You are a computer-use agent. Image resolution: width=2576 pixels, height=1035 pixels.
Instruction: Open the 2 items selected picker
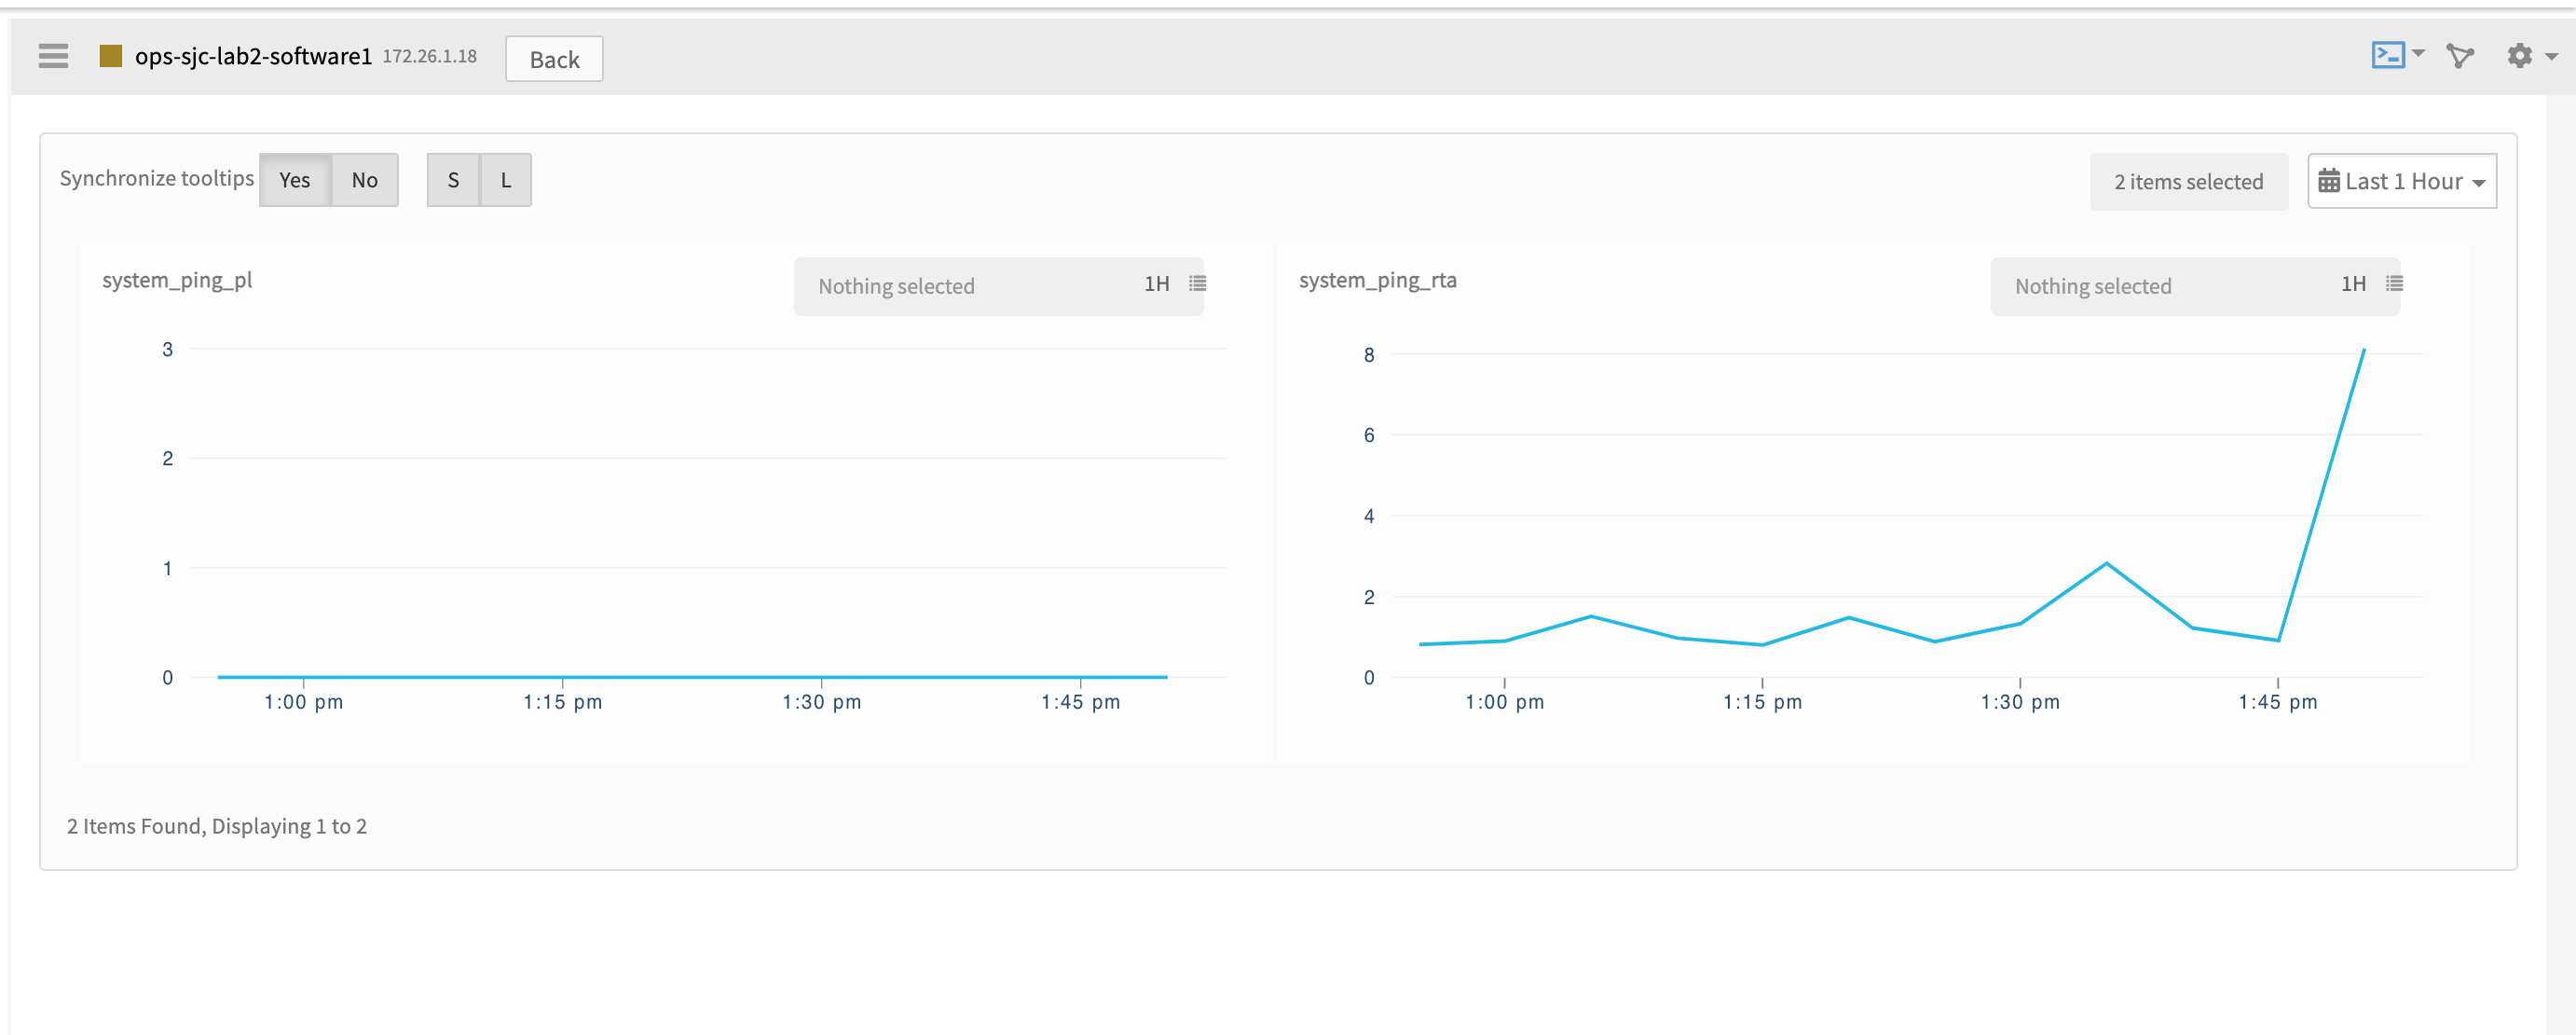(2187, 182)
